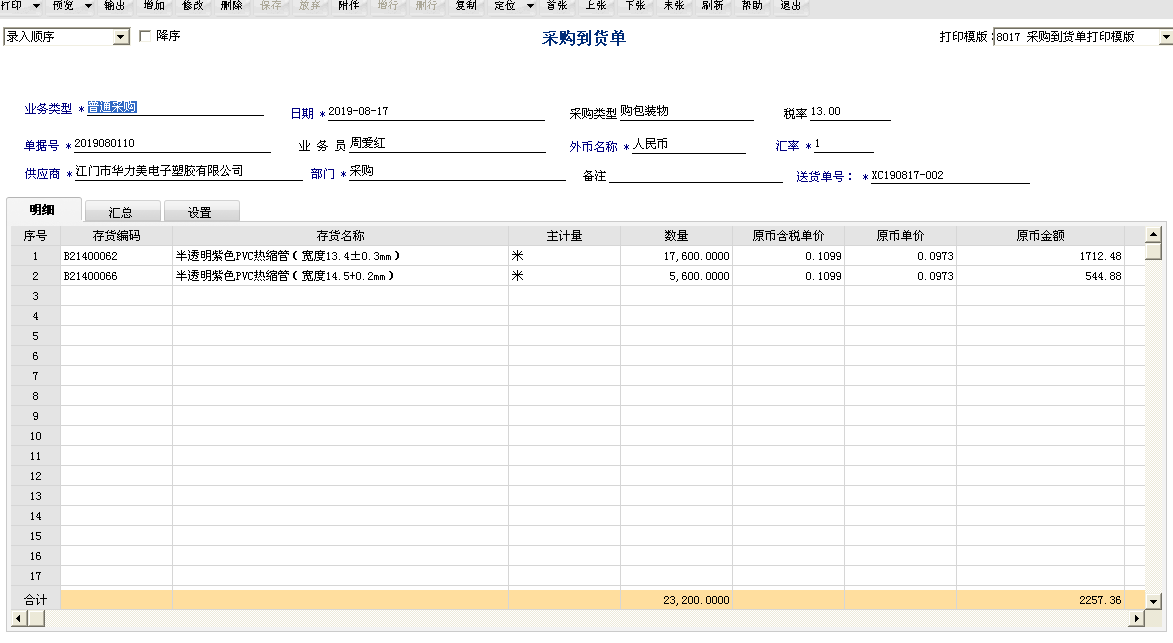Select row number 3 in the grid

pyautogui.click(x=35, y=296)
